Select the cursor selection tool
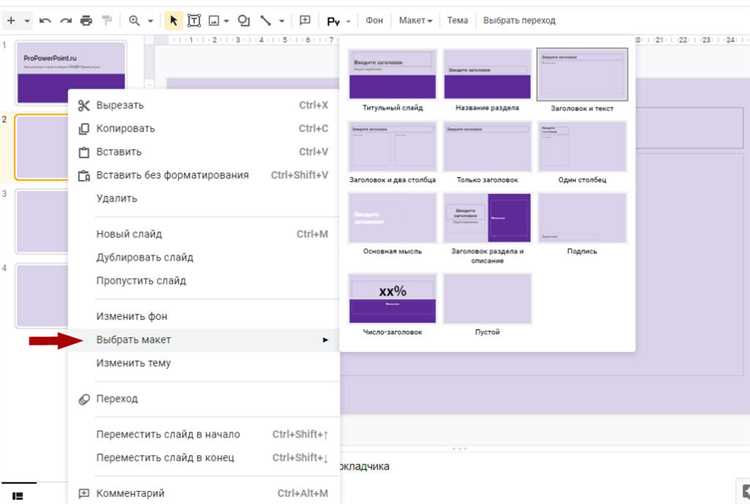This screenshot has height=504, width=750. click(x=173, y=21)
